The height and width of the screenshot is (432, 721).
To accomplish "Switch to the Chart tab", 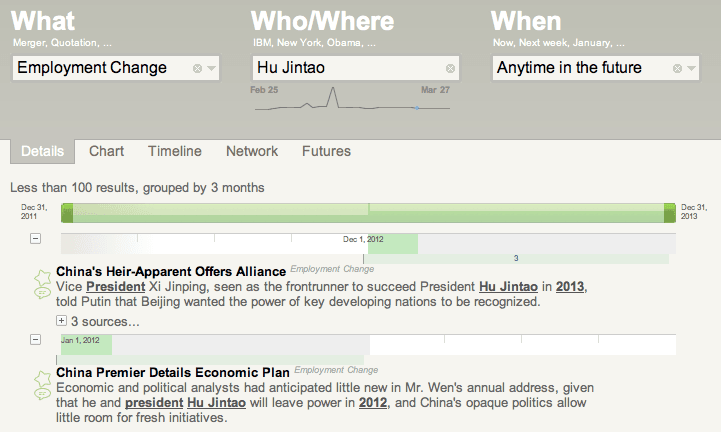I will pyautogui.click(x=106, y=151).
